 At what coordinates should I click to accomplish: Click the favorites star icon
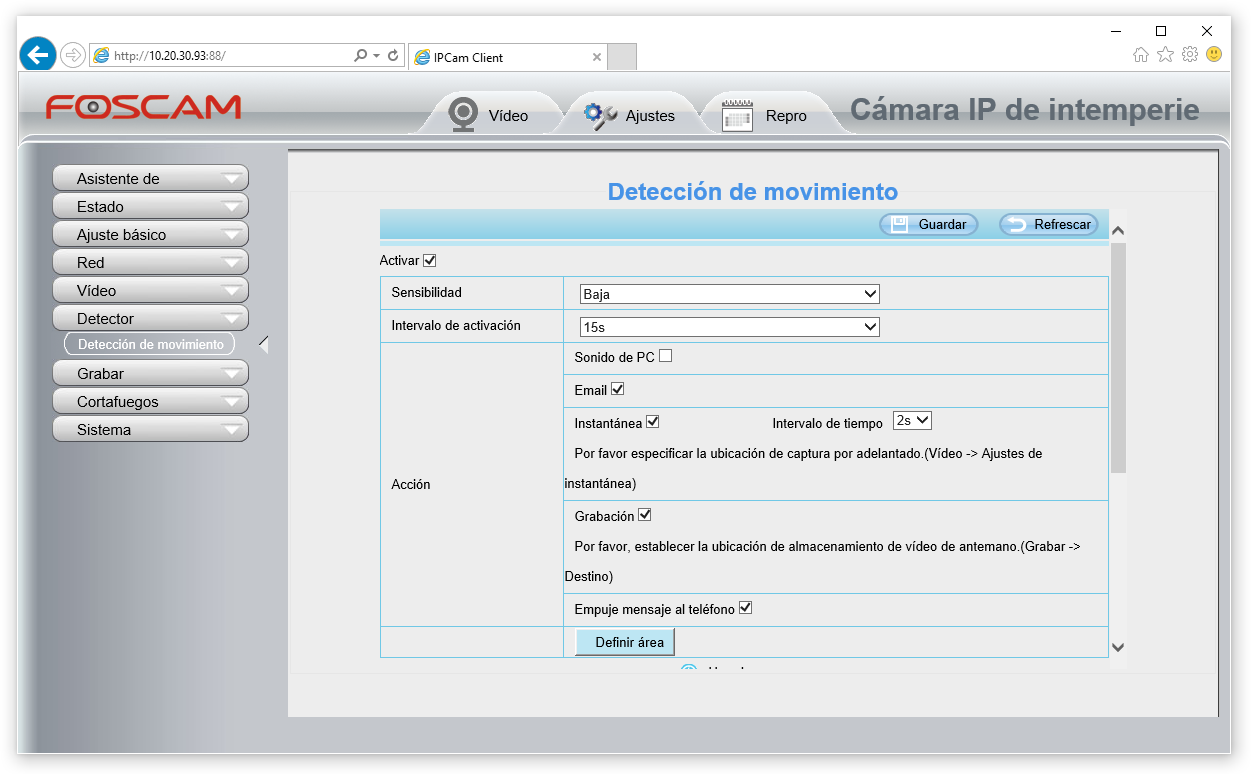pos(1165,55)
